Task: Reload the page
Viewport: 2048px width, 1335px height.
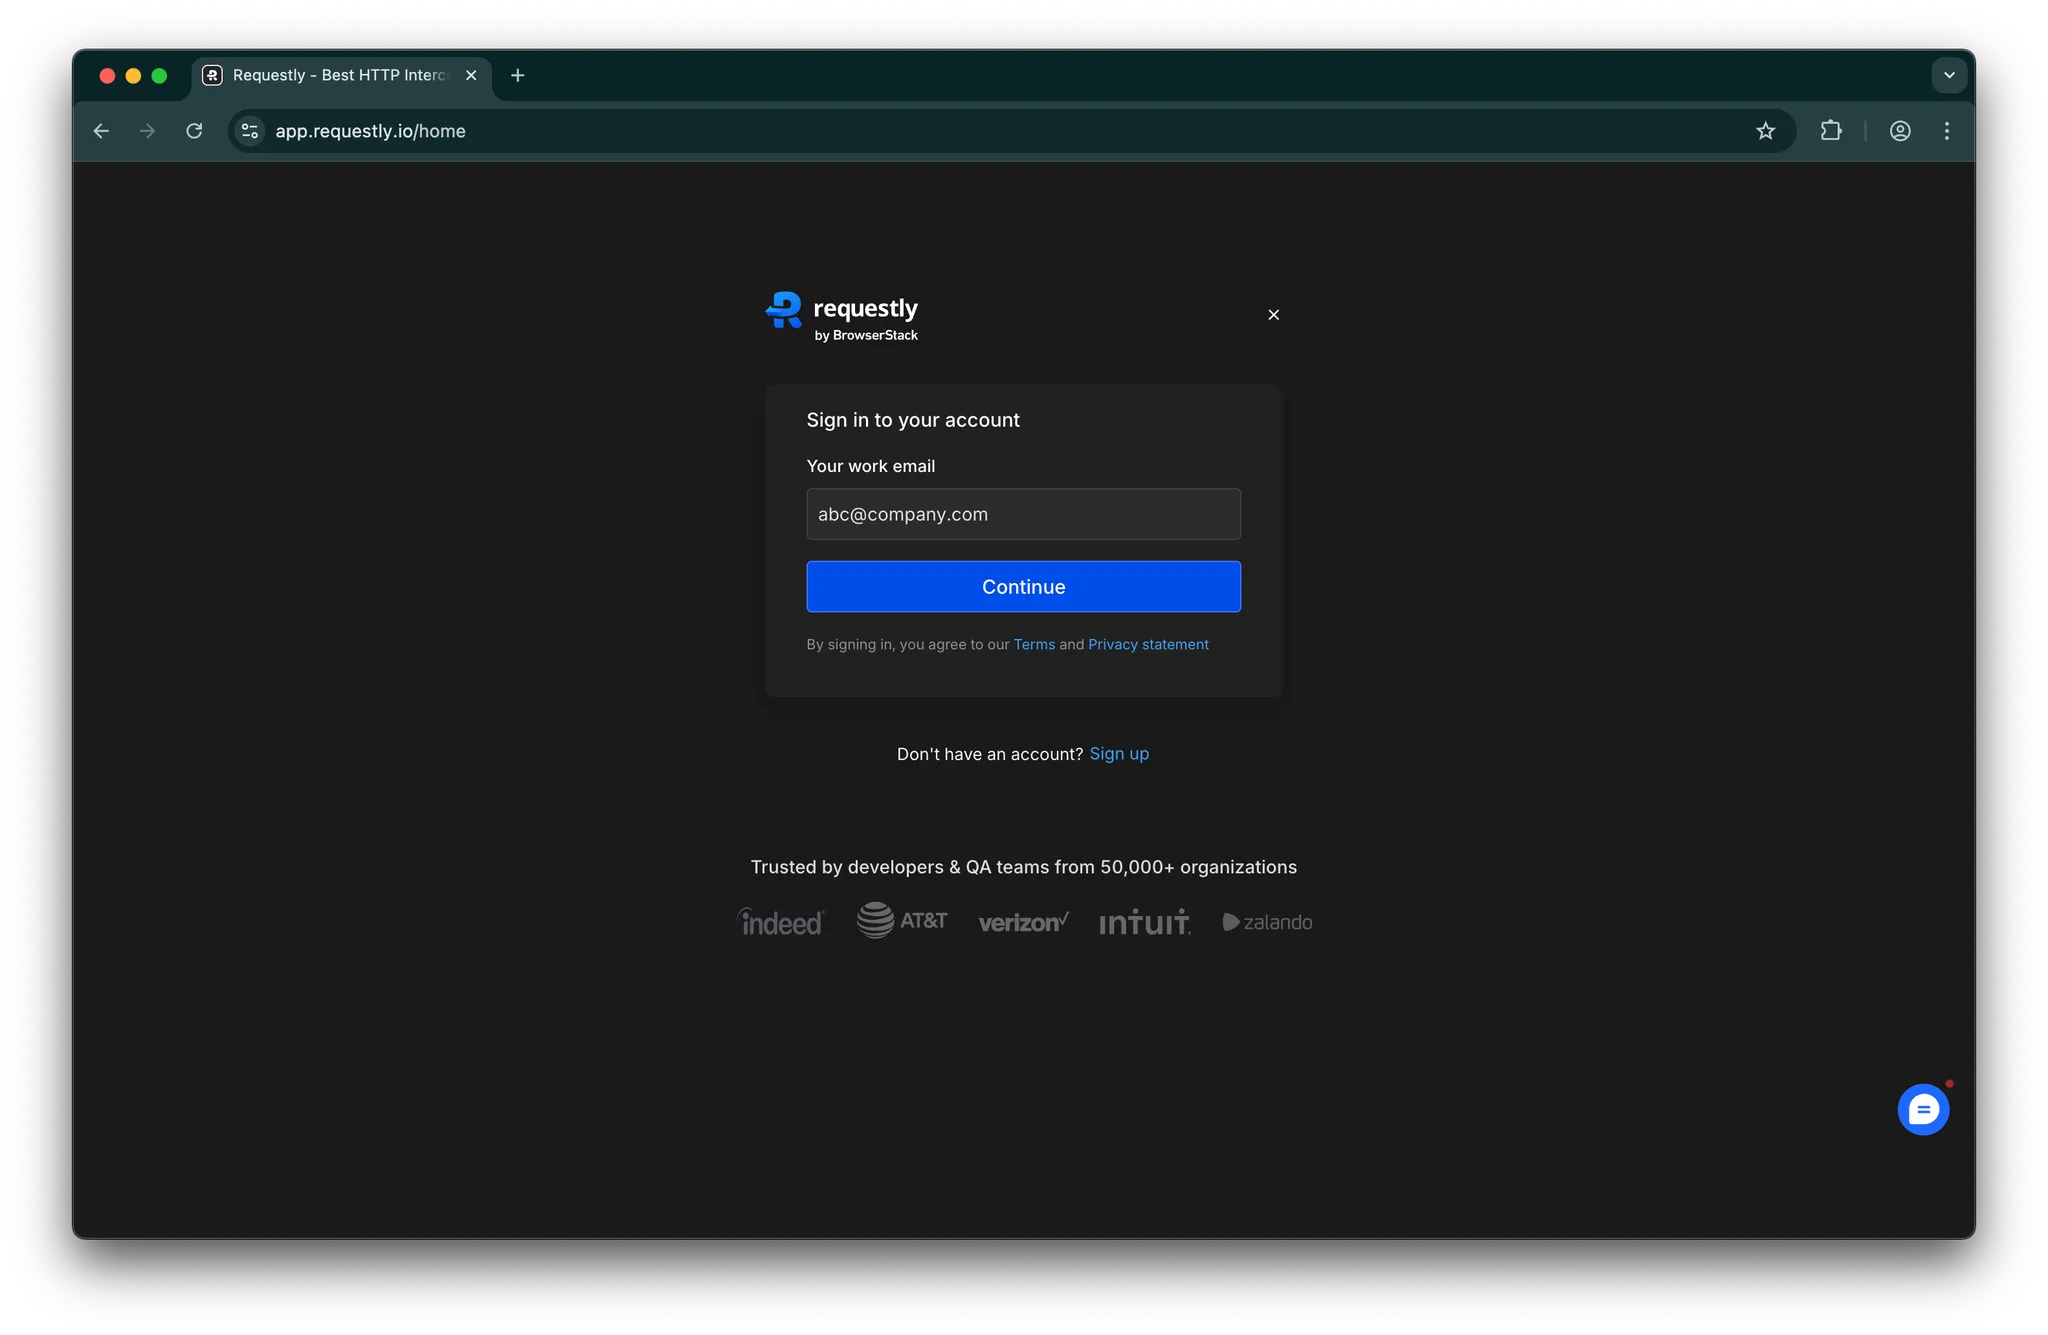Action: tap(194, 131)
